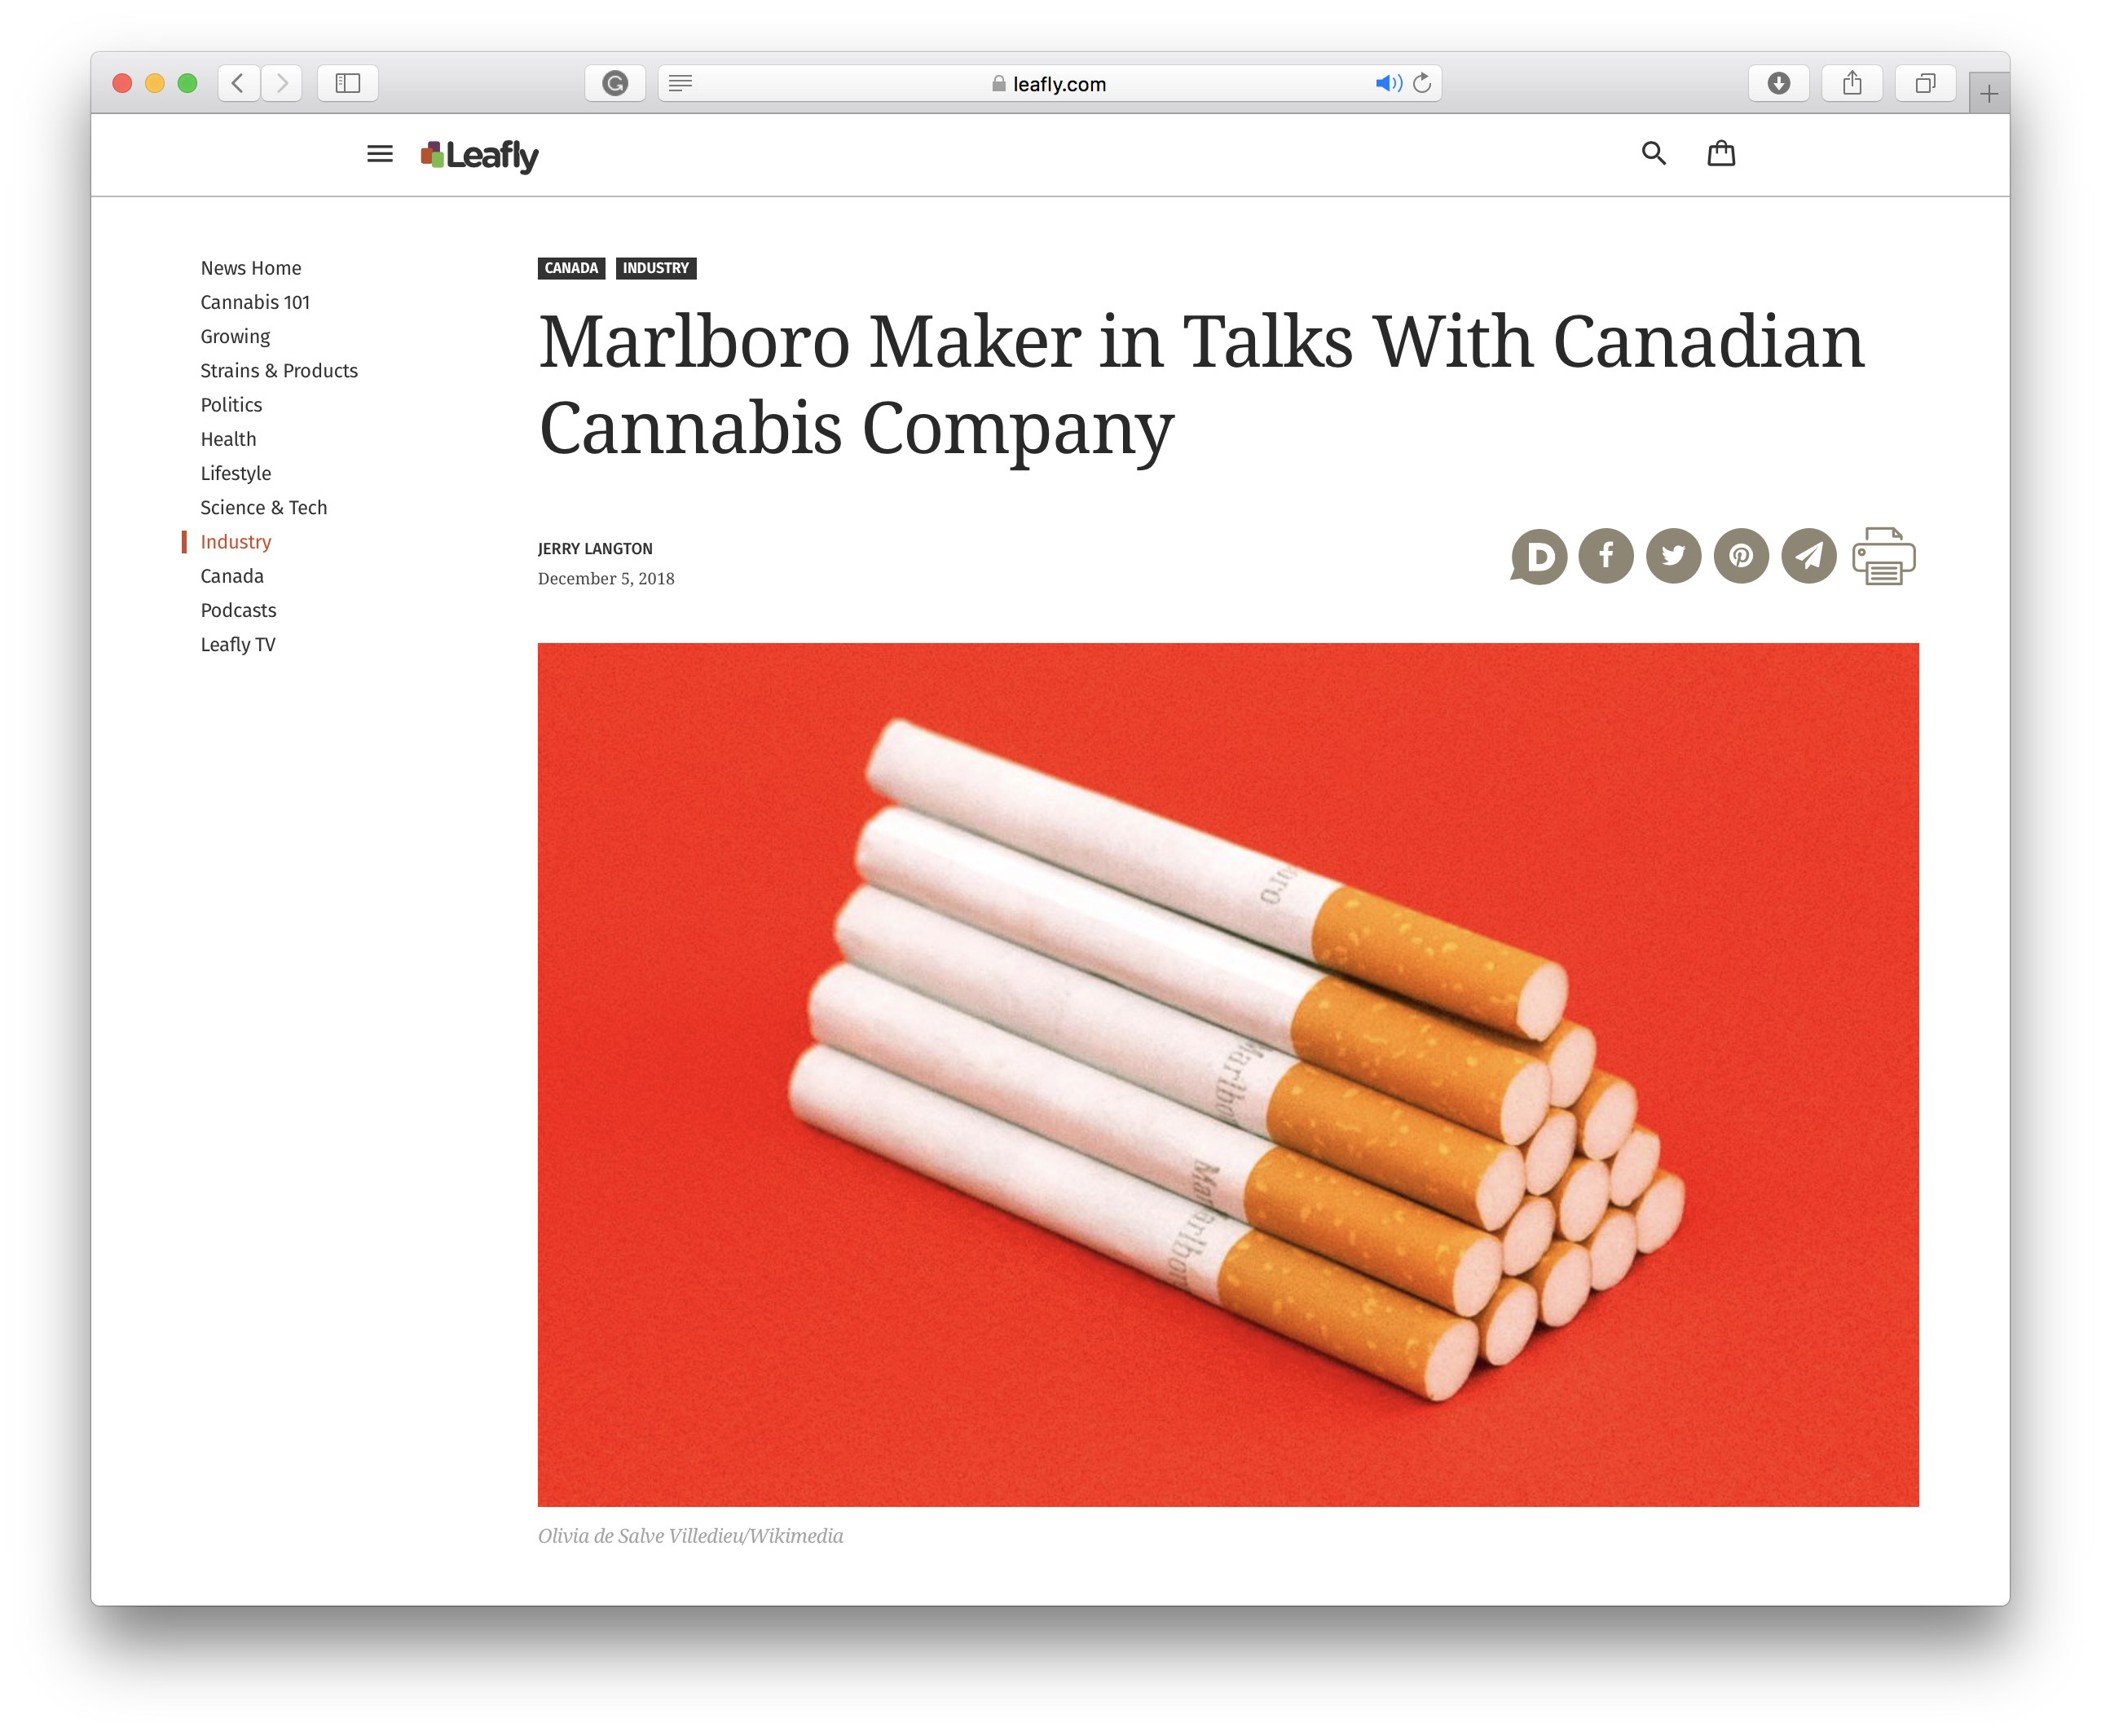Image resolution: width=2101 pixels, height=1736 pixels.
Task: Mute the tab audio speaker icon
Action: (1387, 83)
